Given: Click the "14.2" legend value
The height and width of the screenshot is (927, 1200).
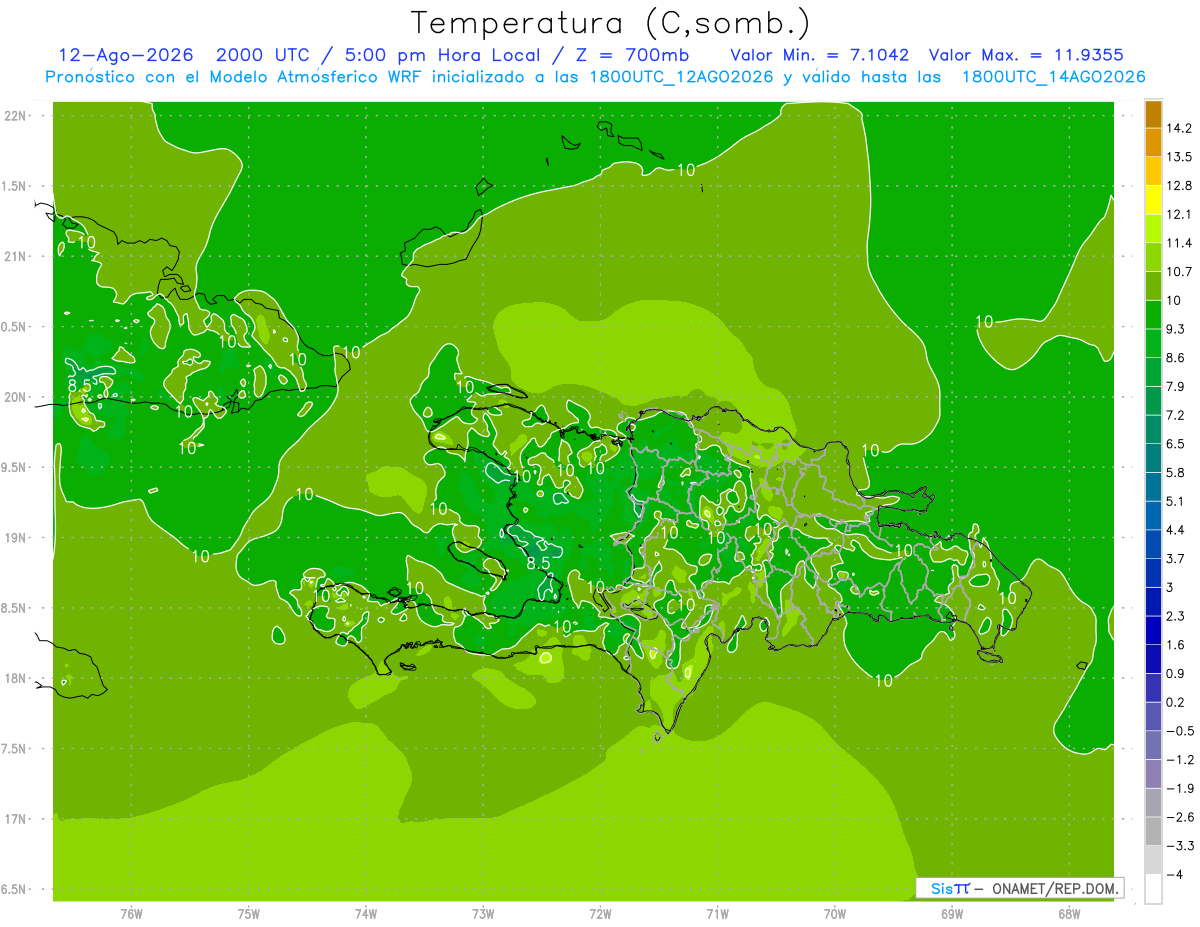Looking at the screenshot, I should pyautogui.click(x=1180, y=128).
